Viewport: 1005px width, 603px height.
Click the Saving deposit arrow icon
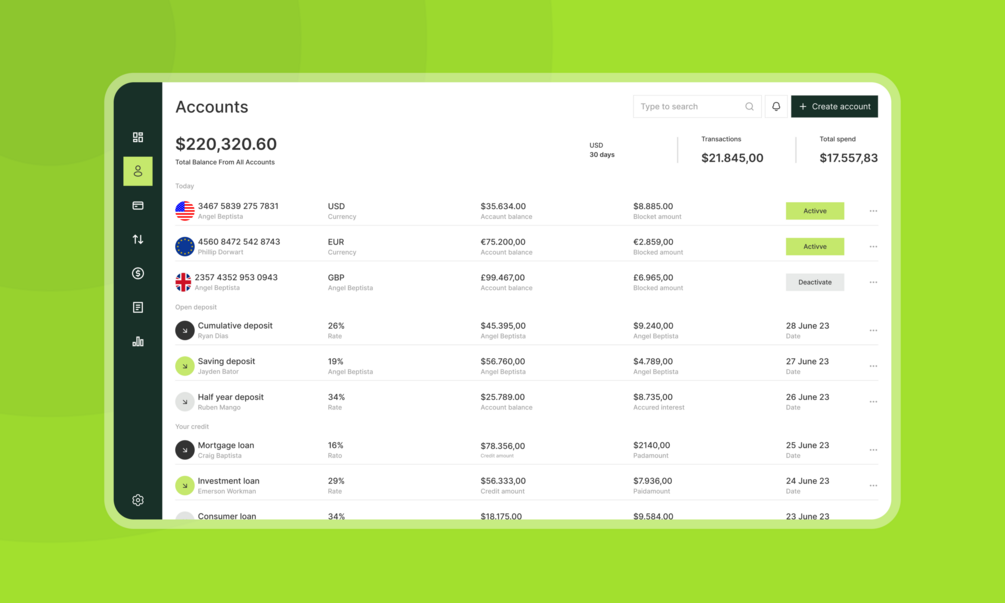(x=185, y=366)
